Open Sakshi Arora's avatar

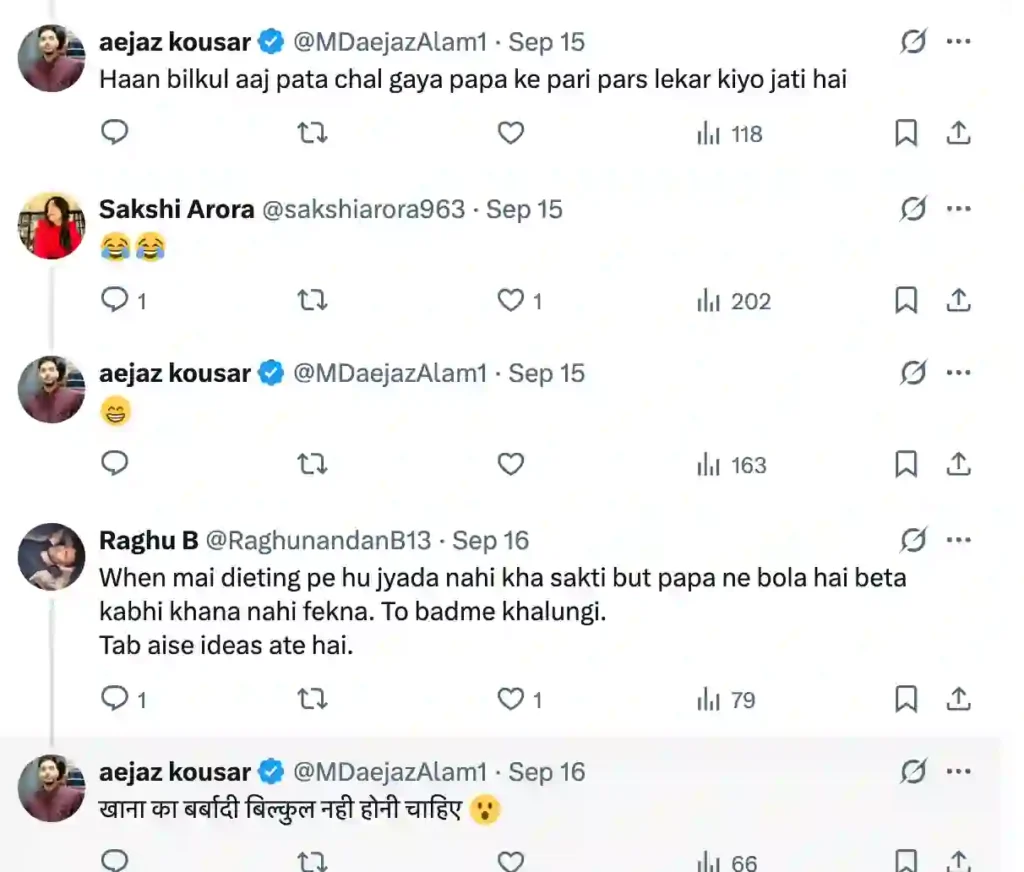pos(52,226)
